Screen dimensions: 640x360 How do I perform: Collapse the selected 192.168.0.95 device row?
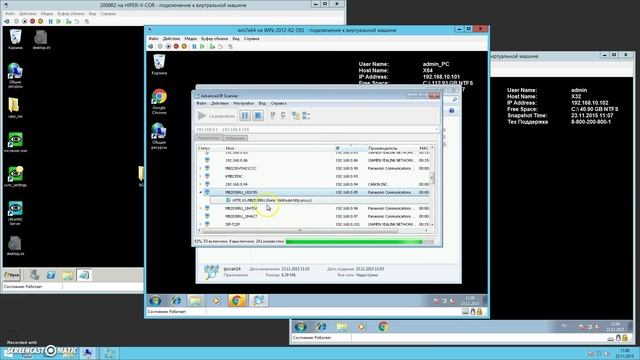pyautogui.click(x=200, y=192)
